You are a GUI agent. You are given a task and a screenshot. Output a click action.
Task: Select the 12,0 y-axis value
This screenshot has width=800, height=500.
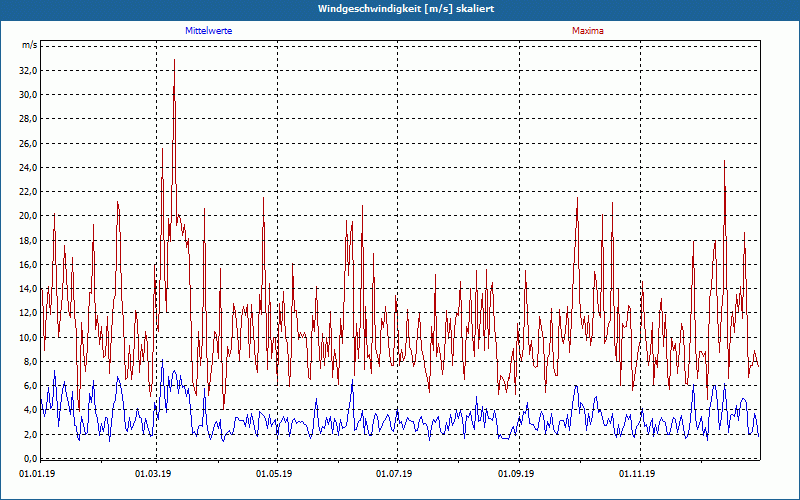click(x=28, y=313)
